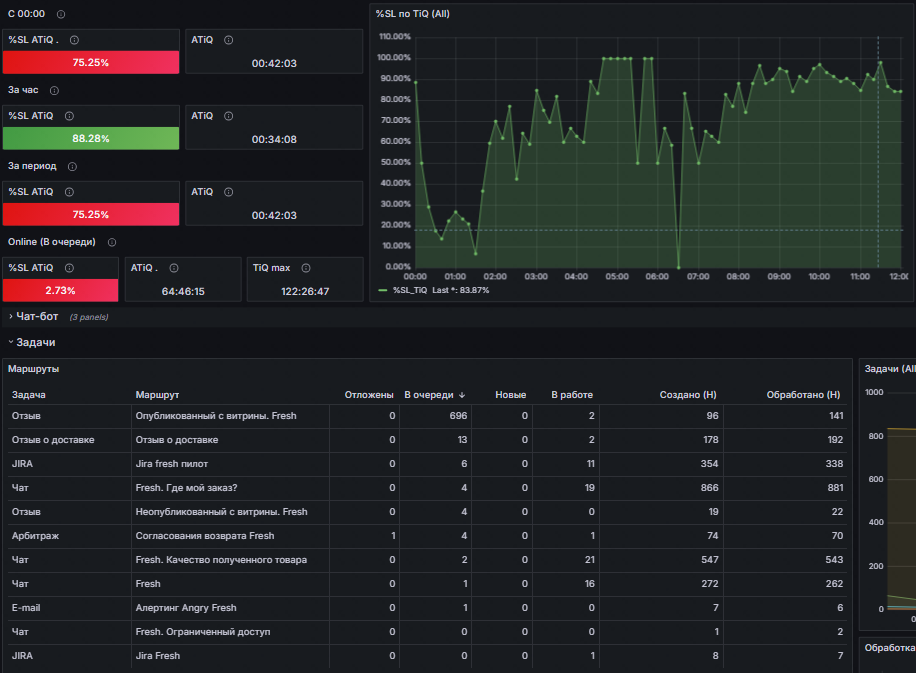Image resolution: width=916 pixels, height=673 pixels.
Task: Sort table by Обработано (Н) column
Action: tap(803, 395)
